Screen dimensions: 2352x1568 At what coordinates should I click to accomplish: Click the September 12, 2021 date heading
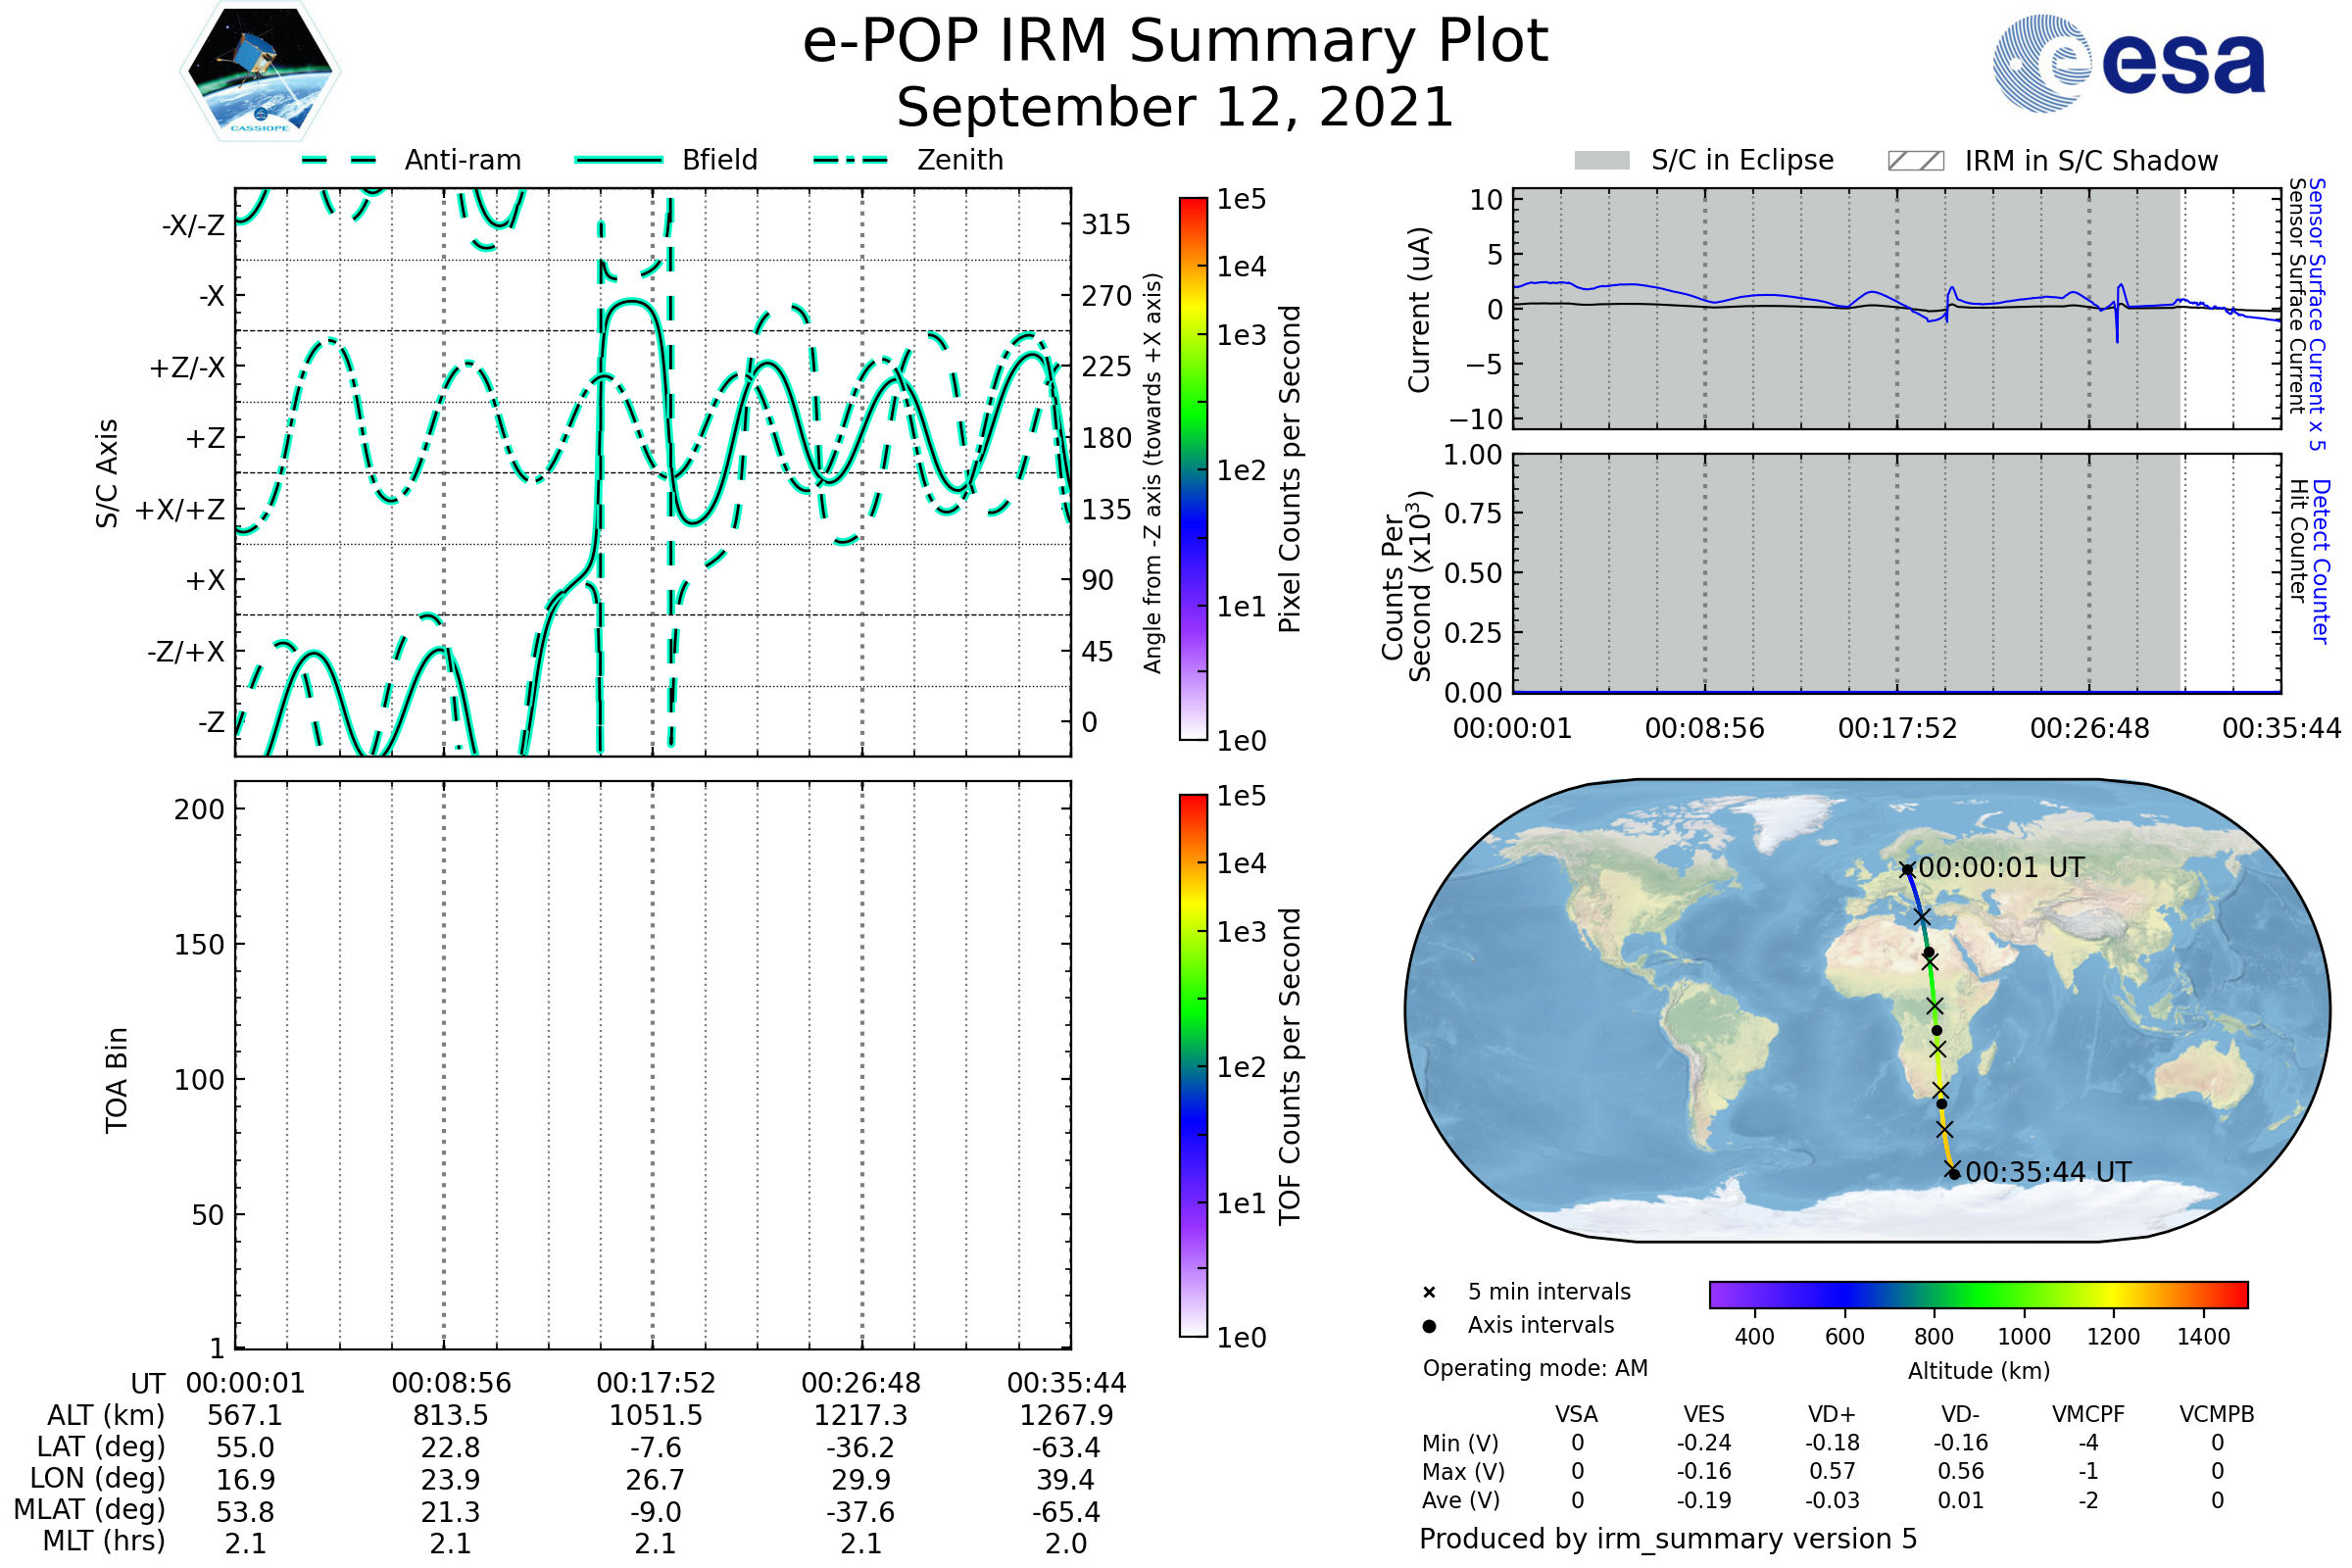click(x=1175, y=108)
